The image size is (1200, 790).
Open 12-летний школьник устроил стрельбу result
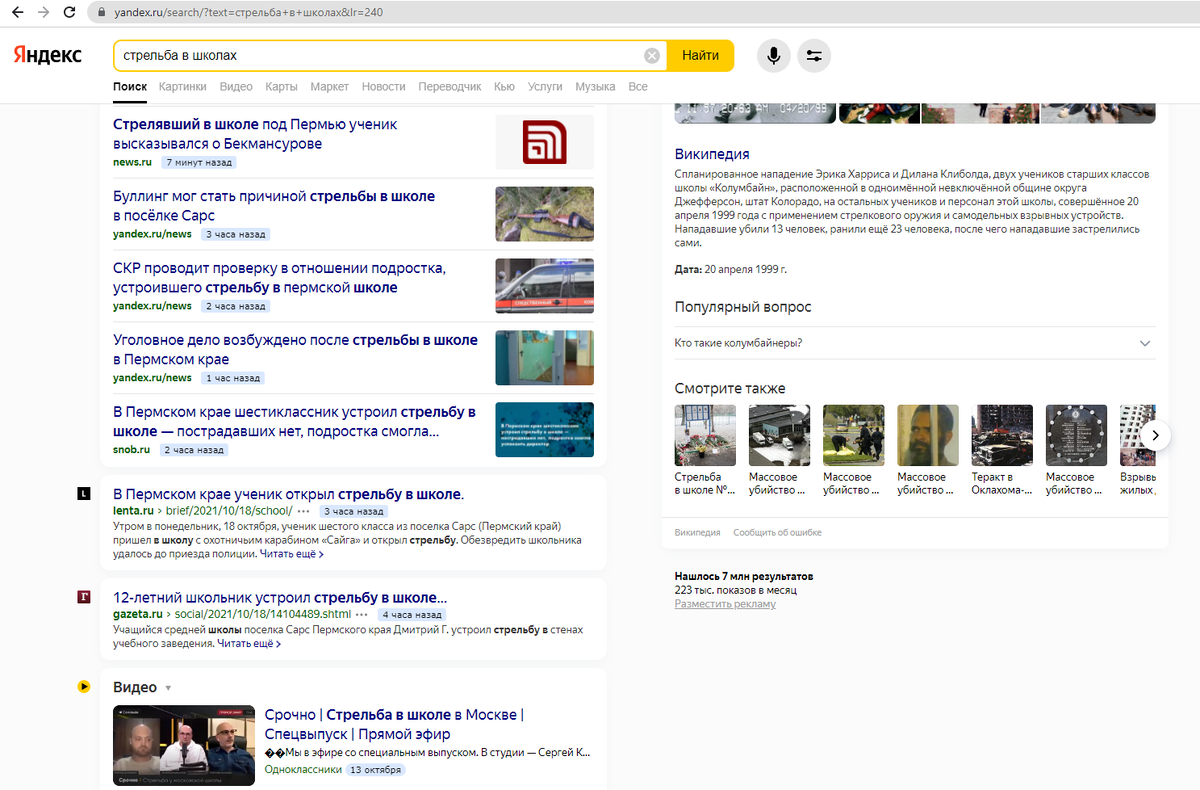pos(280,597)
